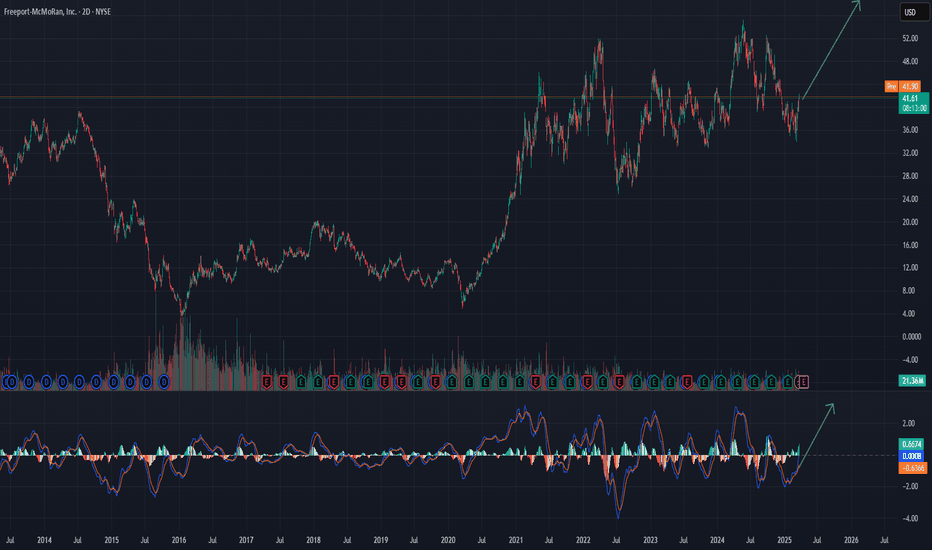
Task: Click the leftmost red earnings E marker
Action: pyautogui.click(x=266, y=382)
